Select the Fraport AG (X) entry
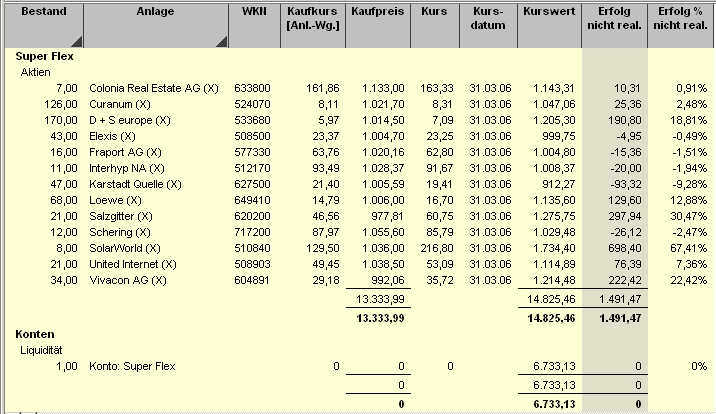 [x=125, y=152]
